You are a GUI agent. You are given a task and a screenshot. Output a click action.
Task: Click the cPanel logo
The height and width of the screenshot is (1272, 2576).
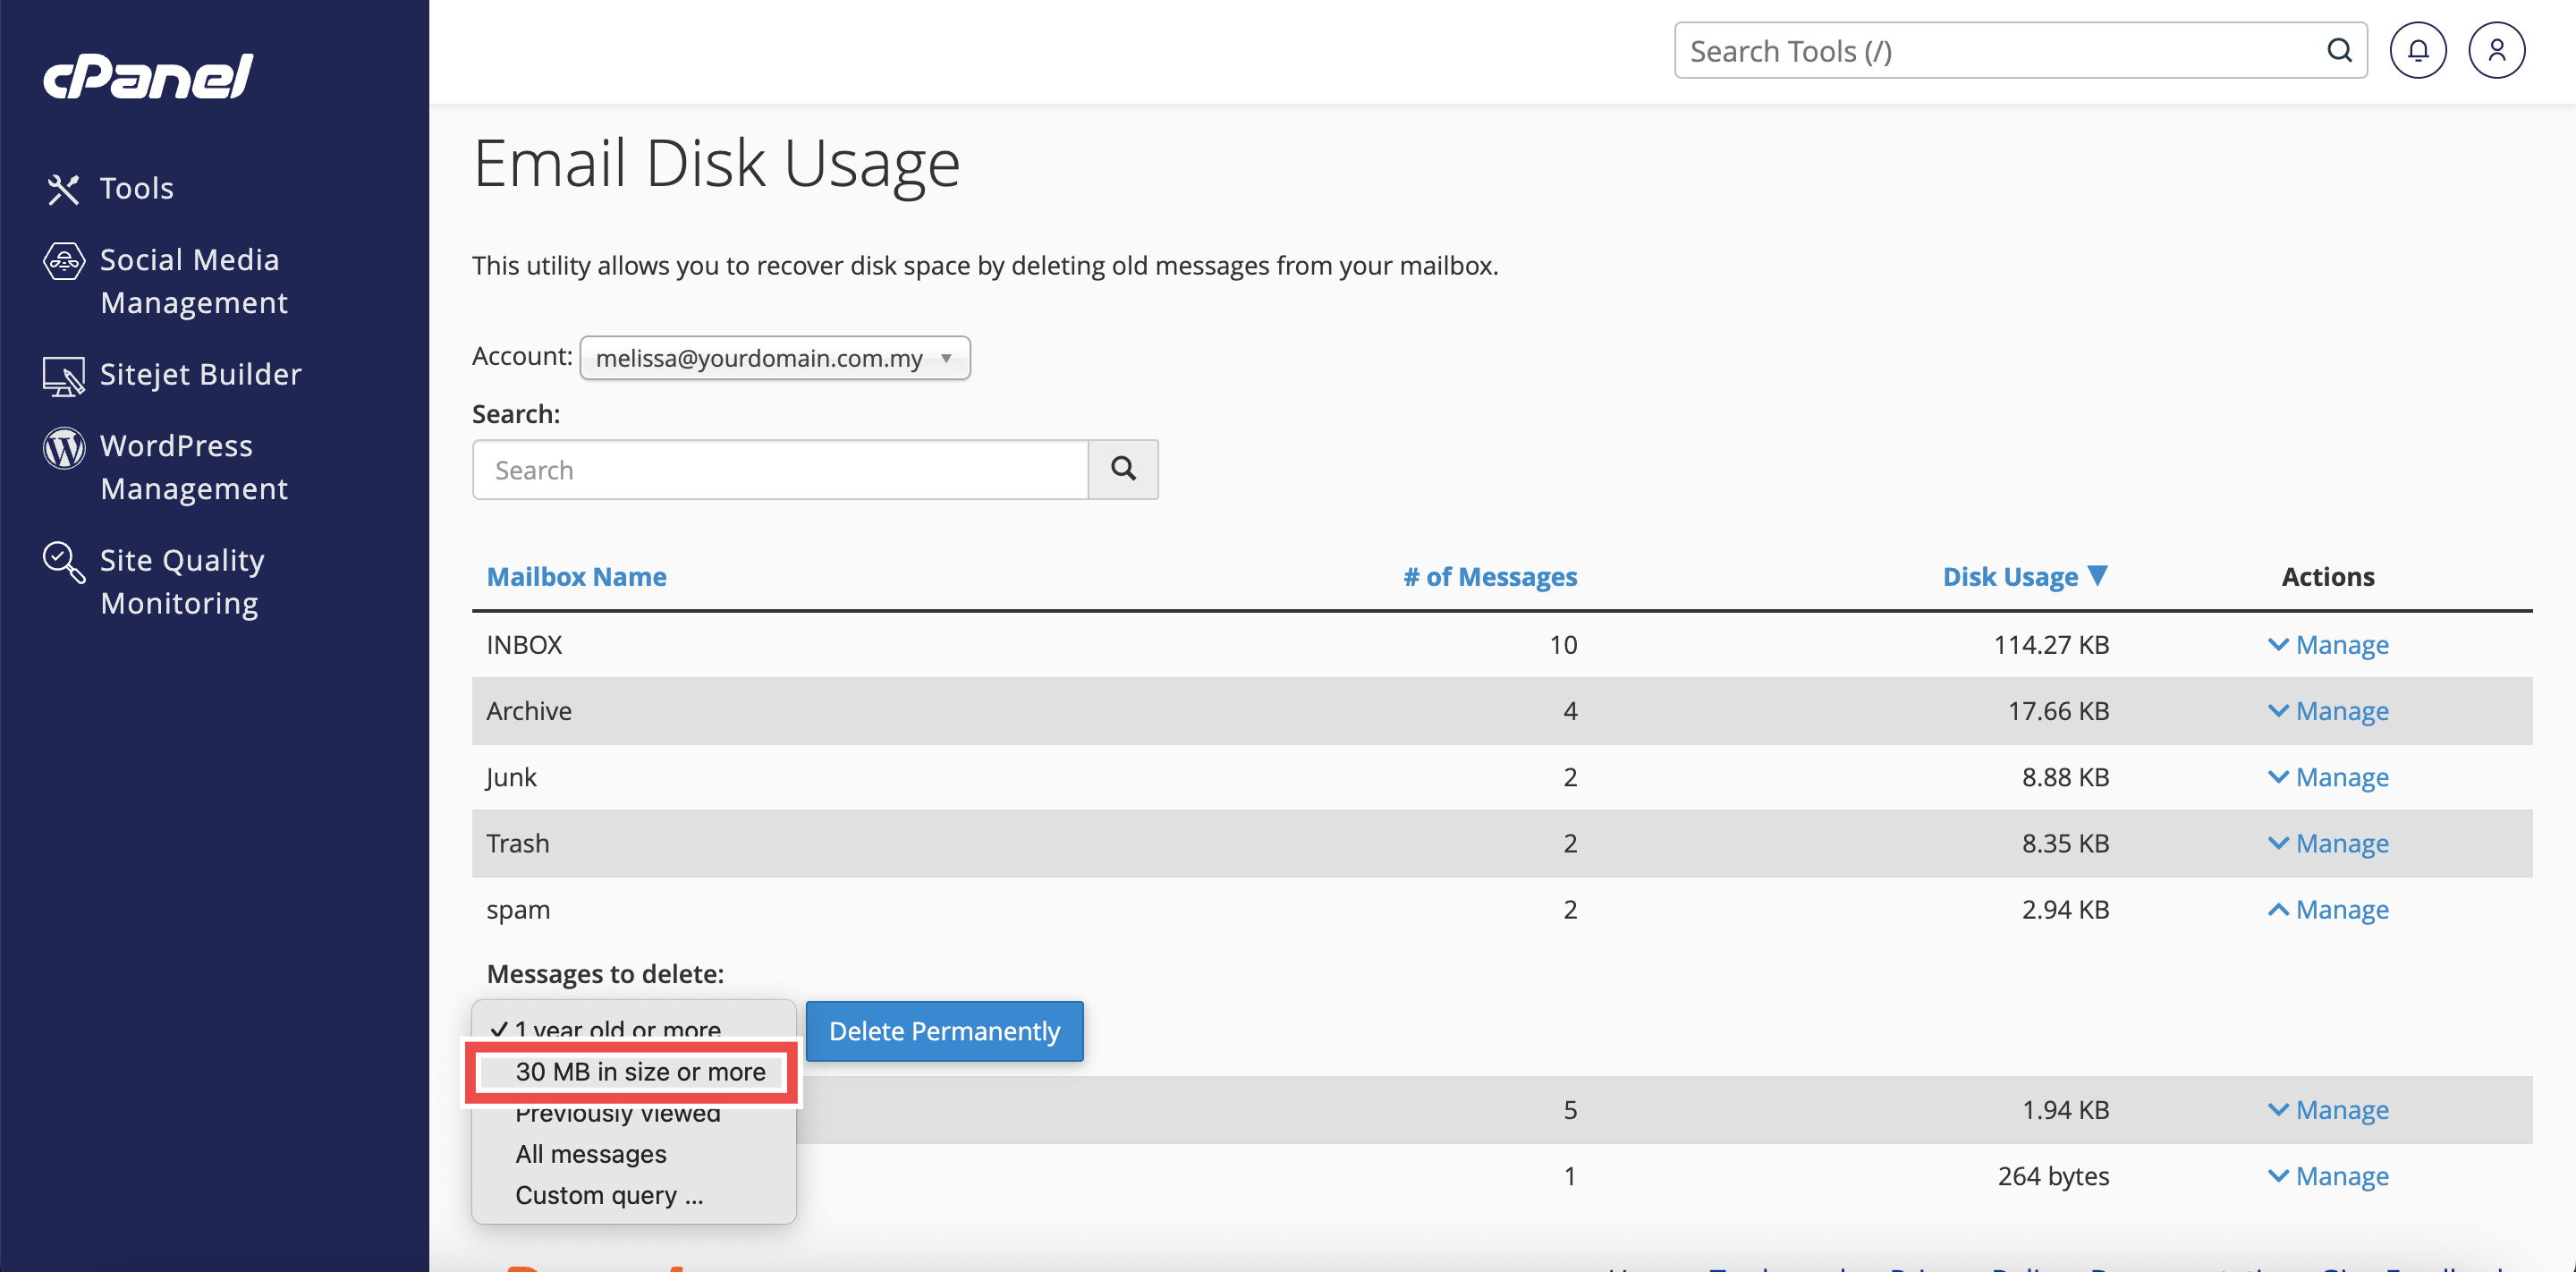(148, 77)
